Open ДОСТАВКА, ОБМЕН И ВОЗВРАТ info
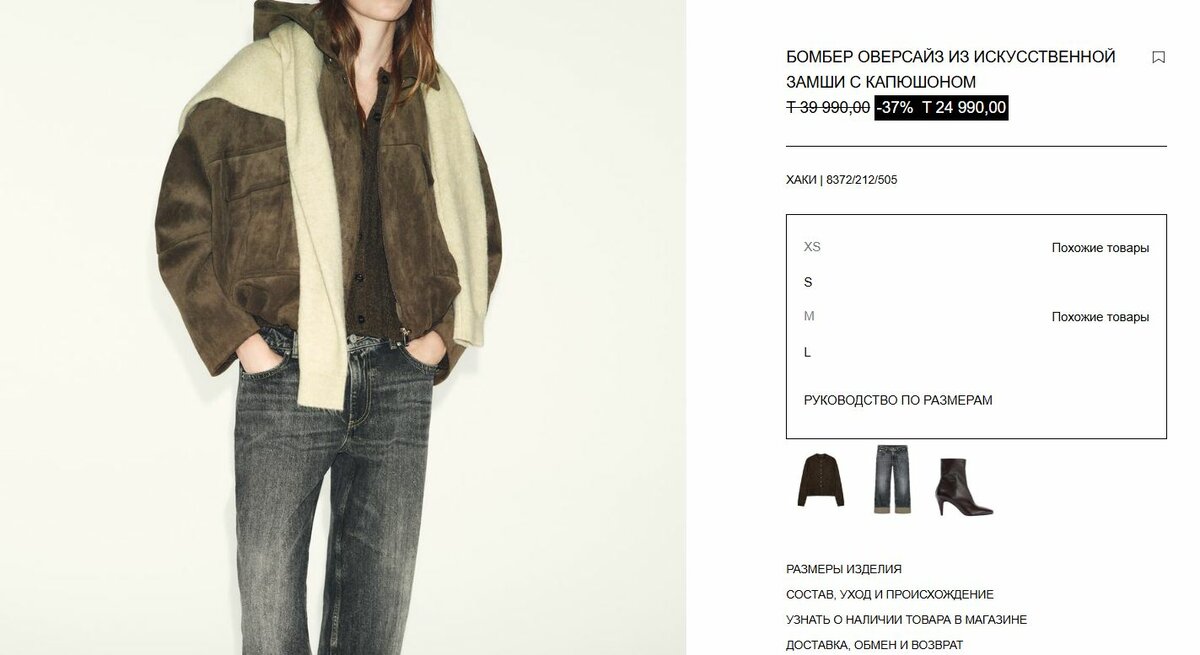The width and height of the screenshot is (1200, 655). (x=875, y=645)
